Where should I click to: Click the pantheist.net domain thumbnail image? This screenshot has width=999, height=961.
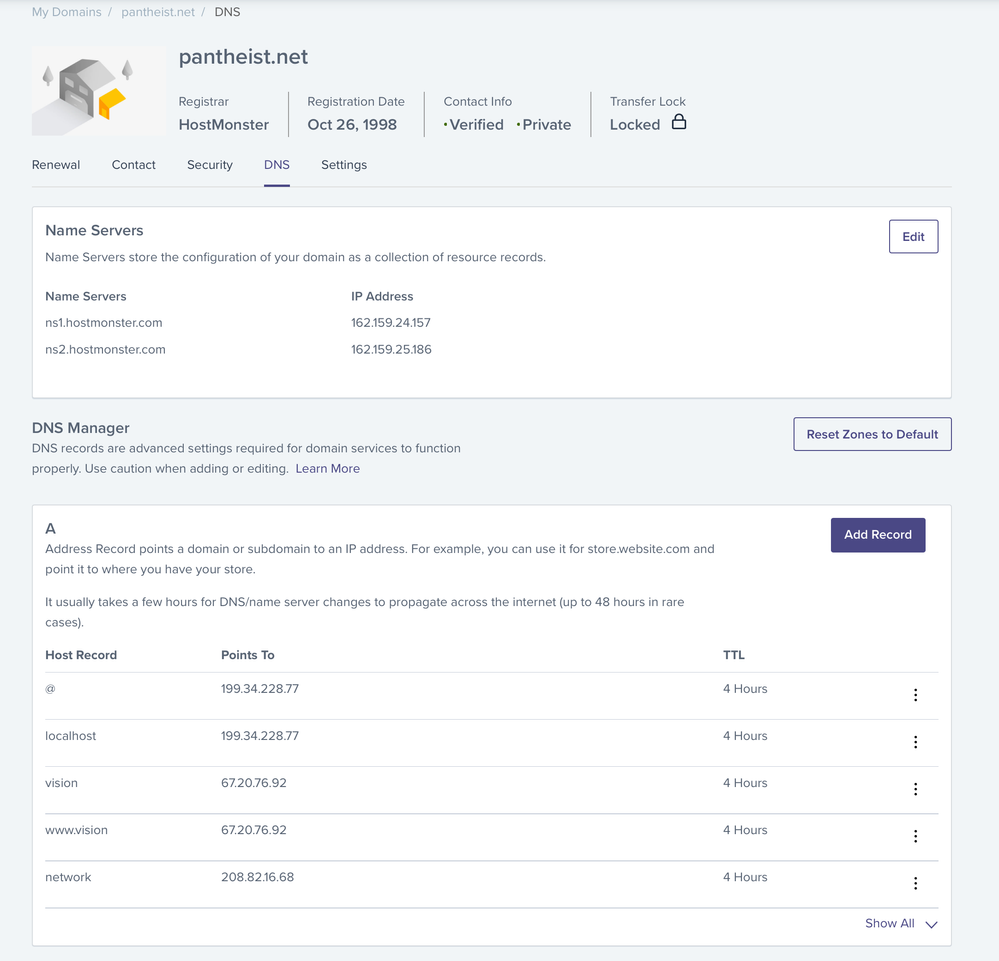click(x=98, y=90)
